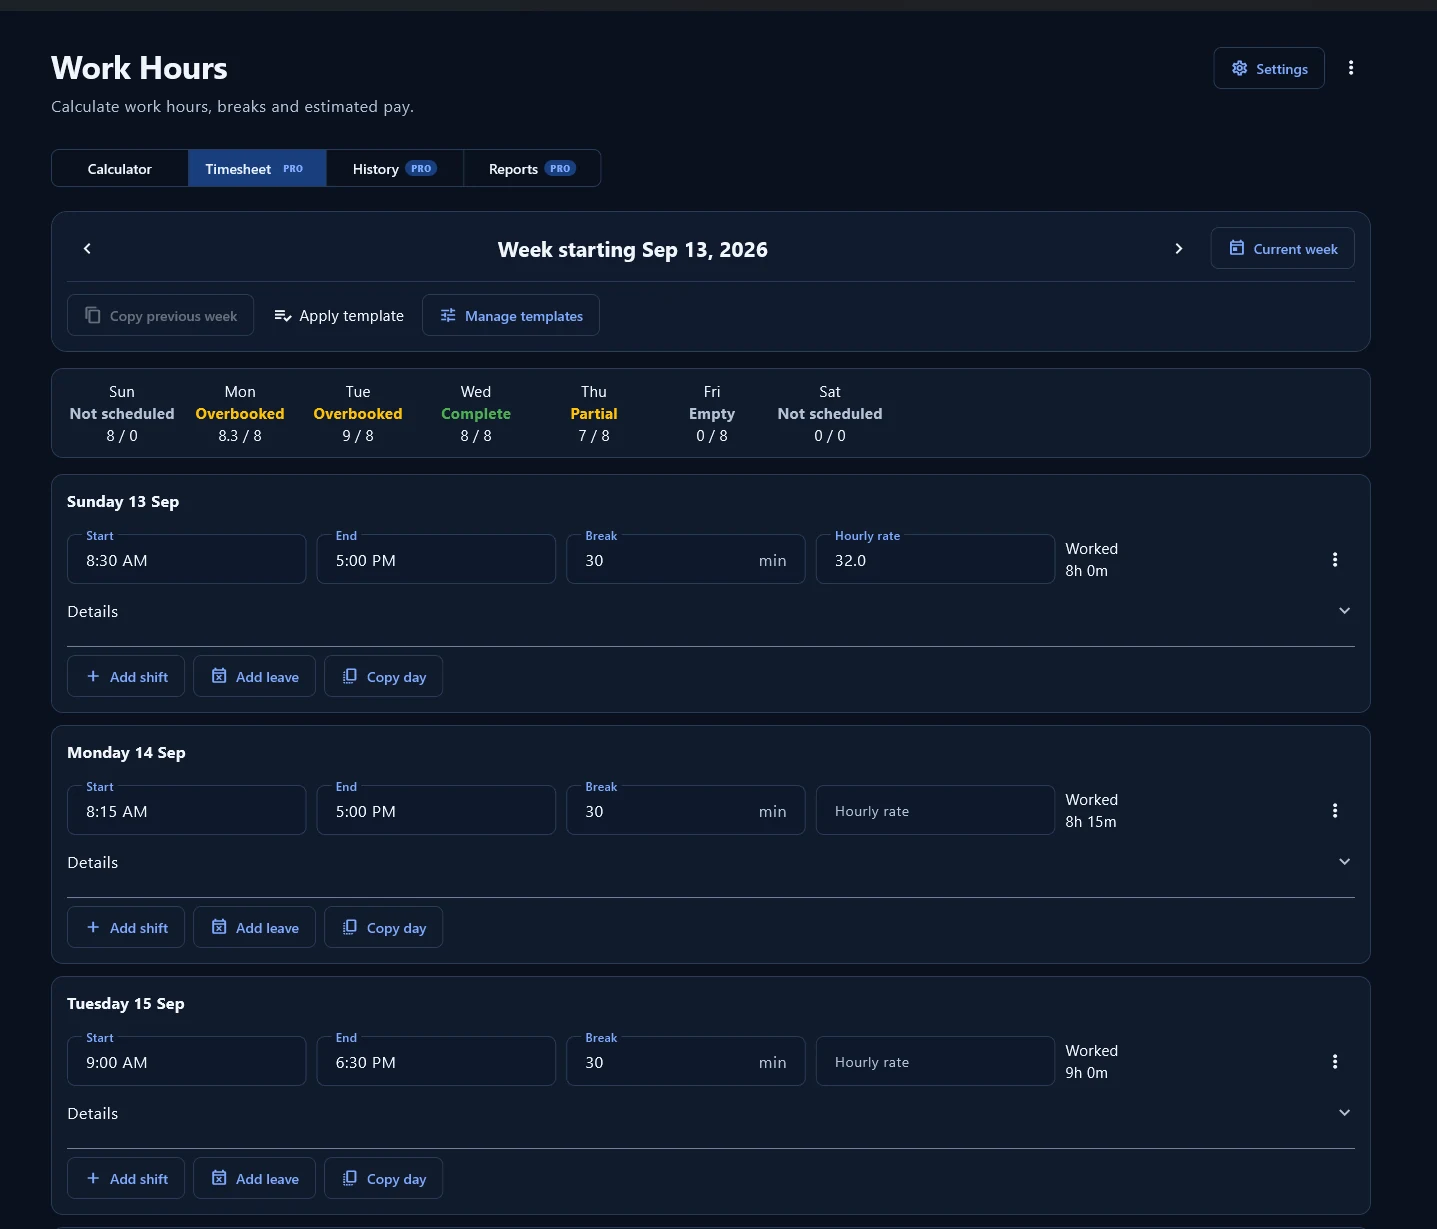Viewport: 1437px width, 1229px height.
Task: Open the History tab
Action: click(395, 168)
